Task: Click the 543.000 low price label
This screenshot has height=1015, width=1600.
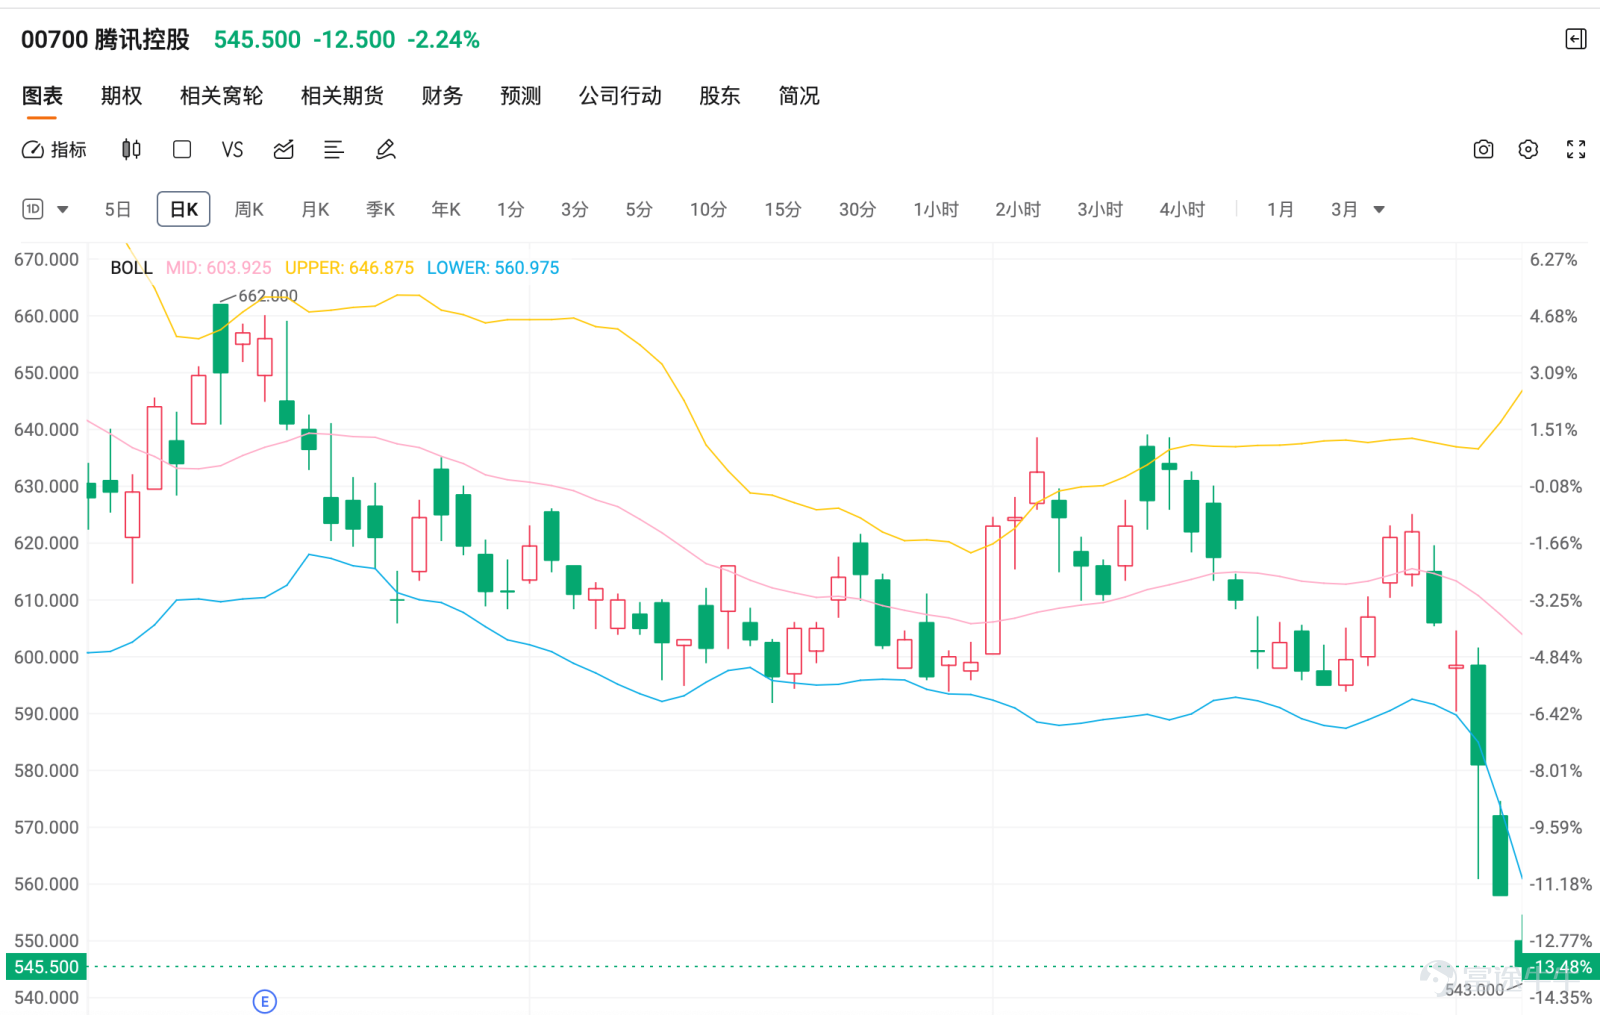Action: pos(1474,990)
